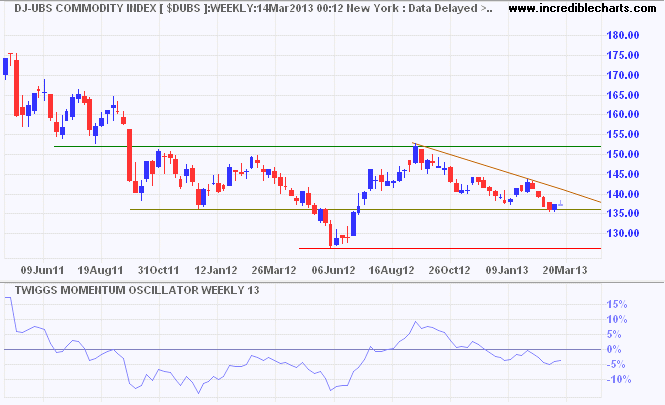This screenshot has height=405, width=665.
Task: Select the 180.00 price axis label
Action: (623, 35)
